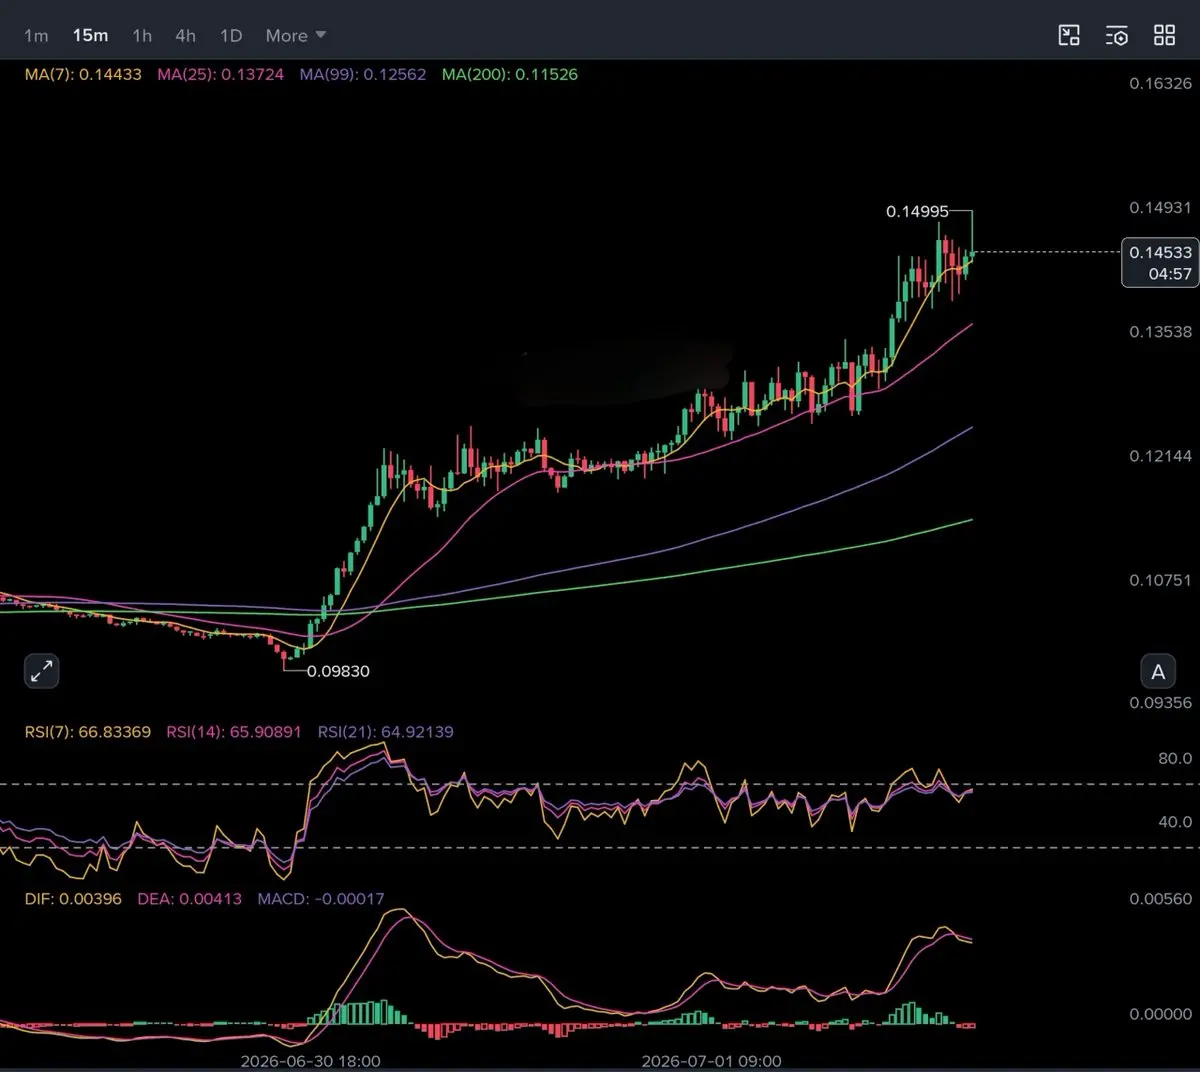Choose the 4h interval
The width and height of the screenshot is (1200, 1072).
[185, 36]
